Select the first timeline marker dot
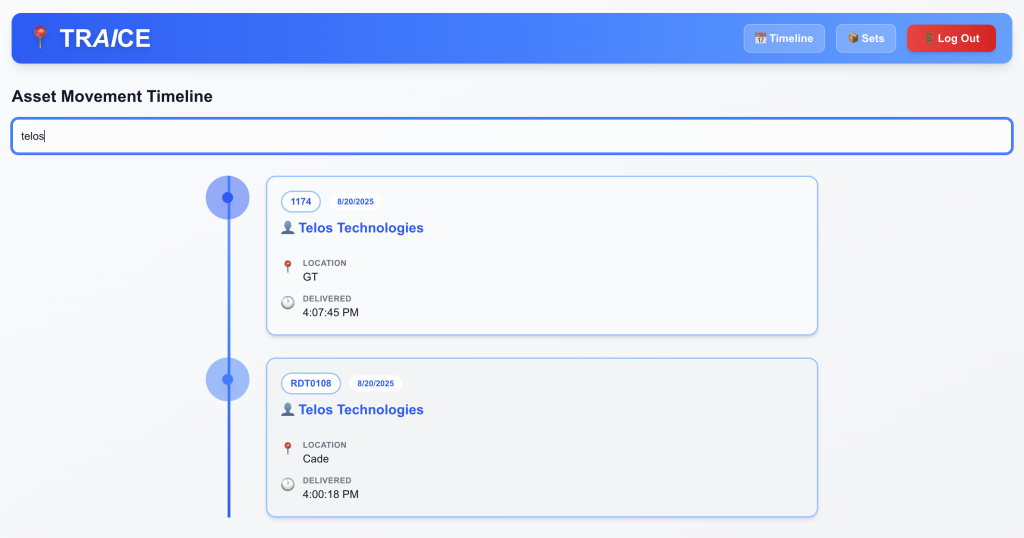The height and width of the screenshot is (538, 1024). pos(228,198)
